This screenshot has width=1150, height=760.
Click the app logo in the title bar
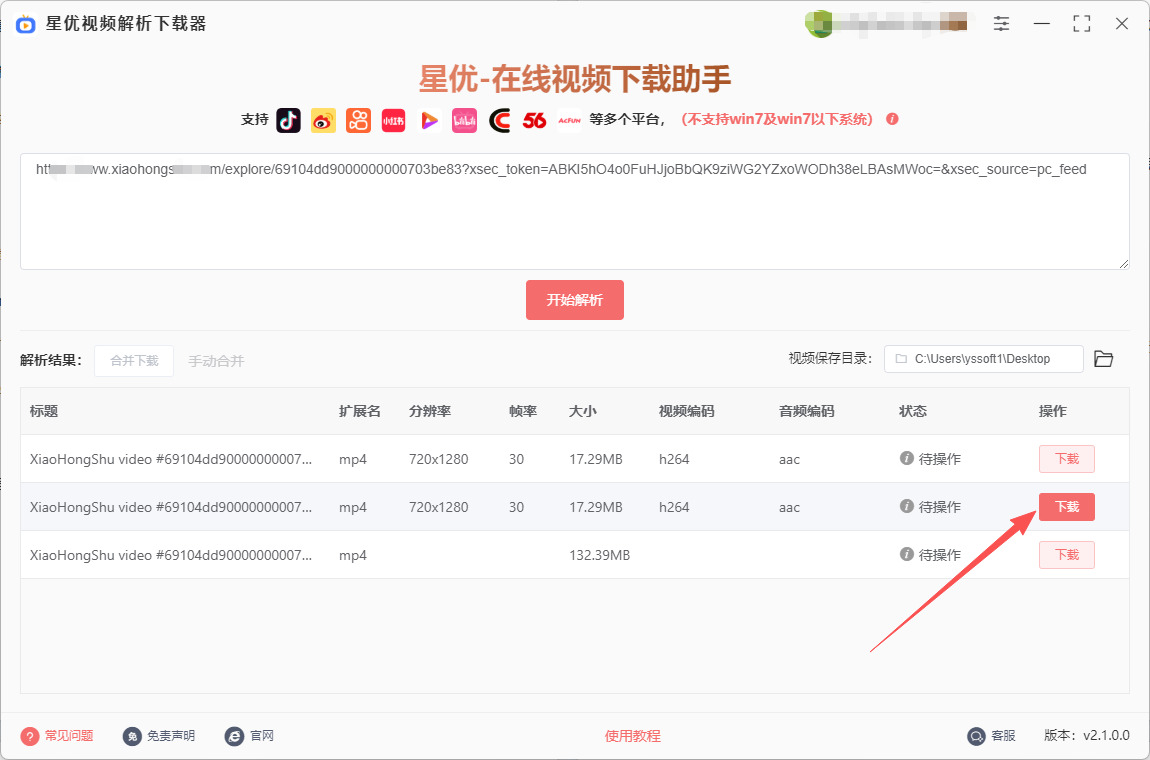[x=26, y=24]
